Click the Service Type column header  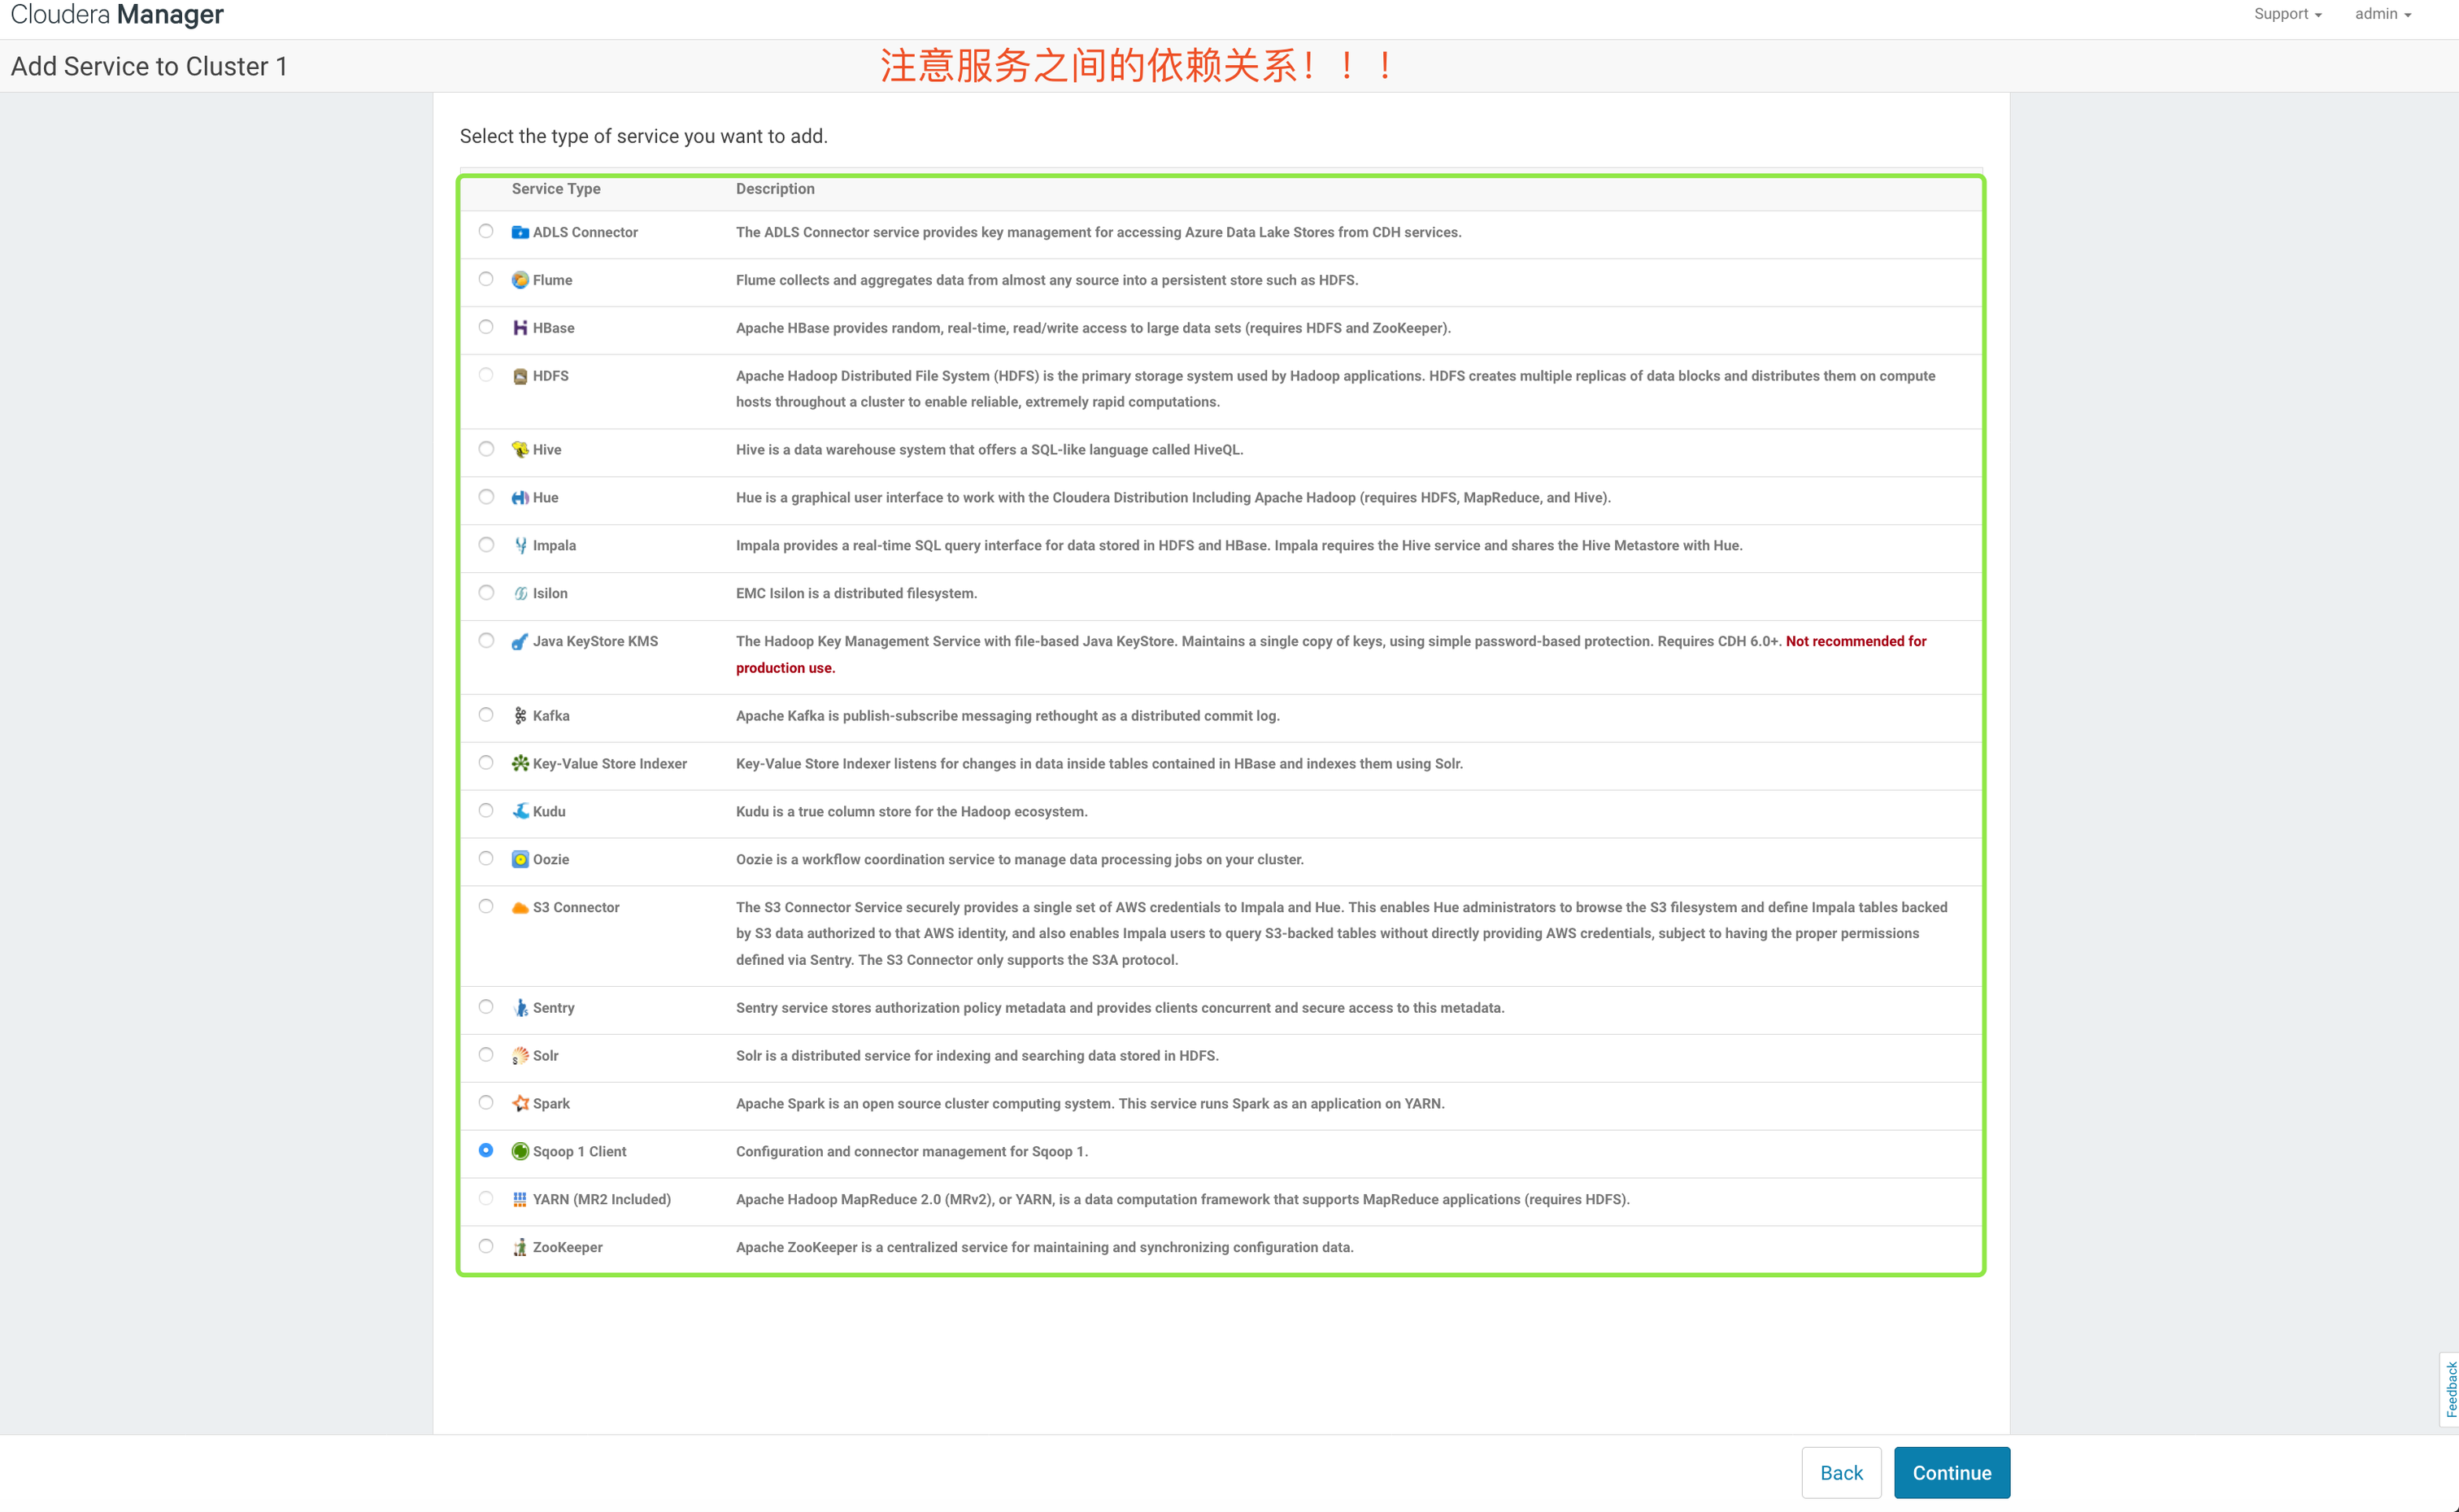[x=556, y=189]
